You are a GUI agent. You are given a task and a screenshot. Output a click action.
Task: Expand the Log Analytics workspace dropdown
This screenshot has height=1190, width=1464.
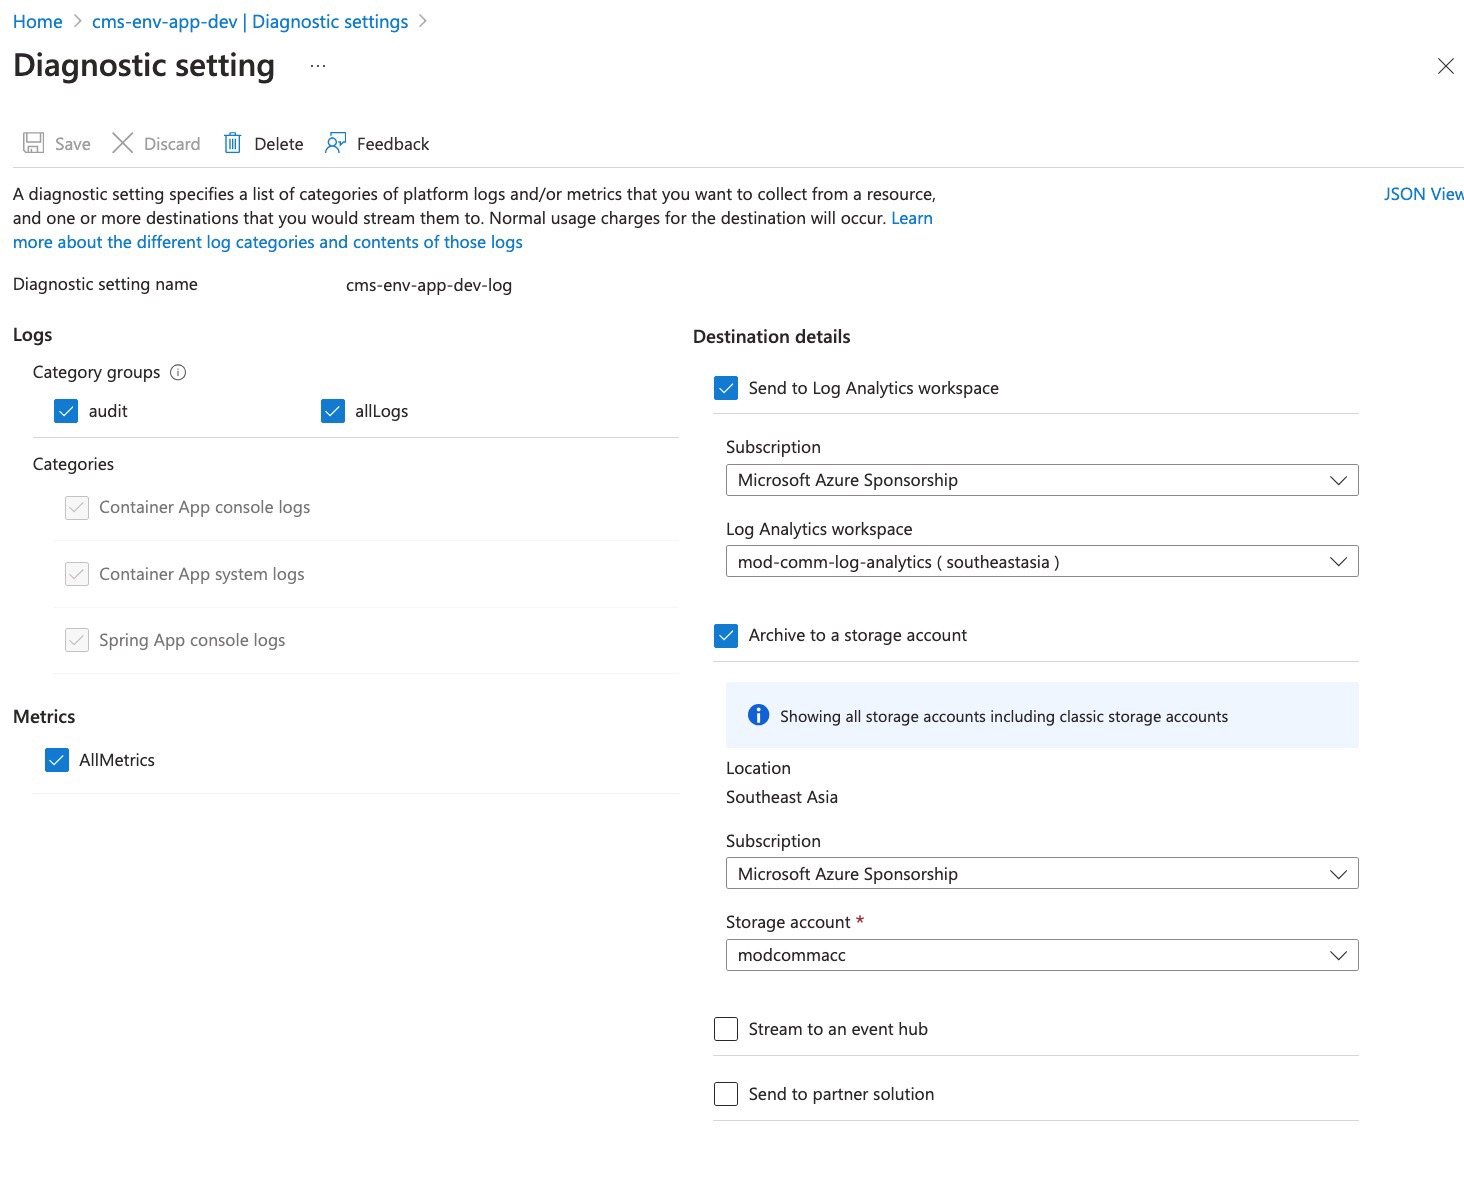(x=1041, y=561)
